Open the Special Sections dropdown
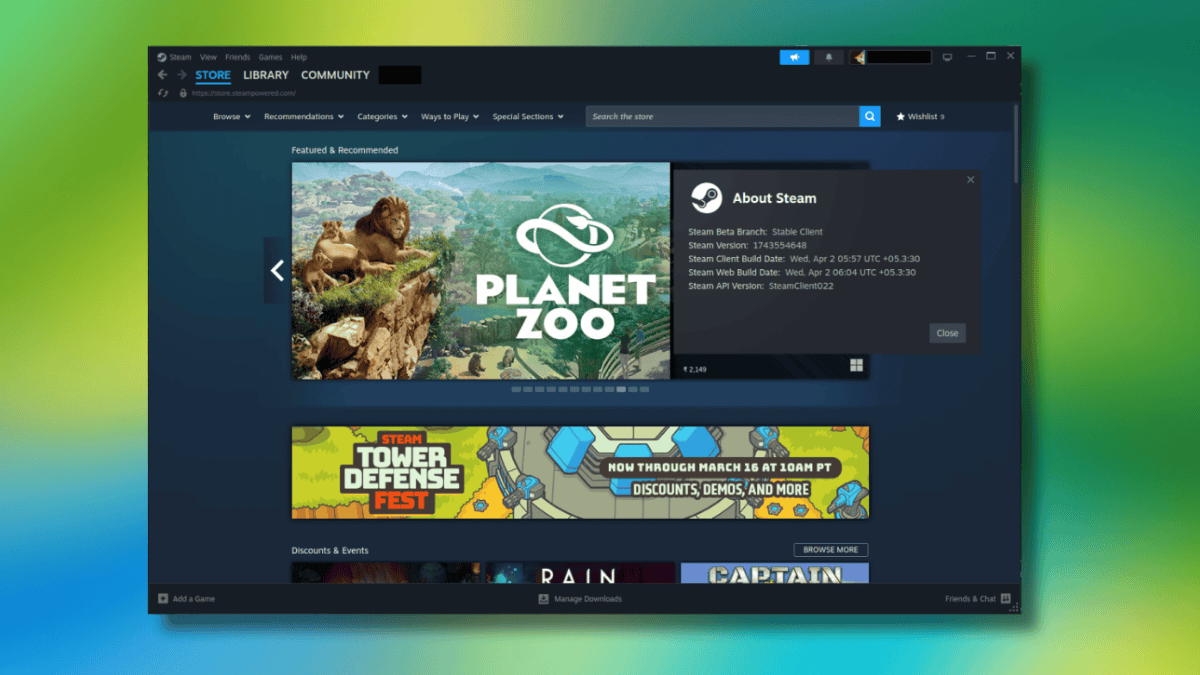Viewport: 1200px width, 675px height. click(x=527, y=117)
